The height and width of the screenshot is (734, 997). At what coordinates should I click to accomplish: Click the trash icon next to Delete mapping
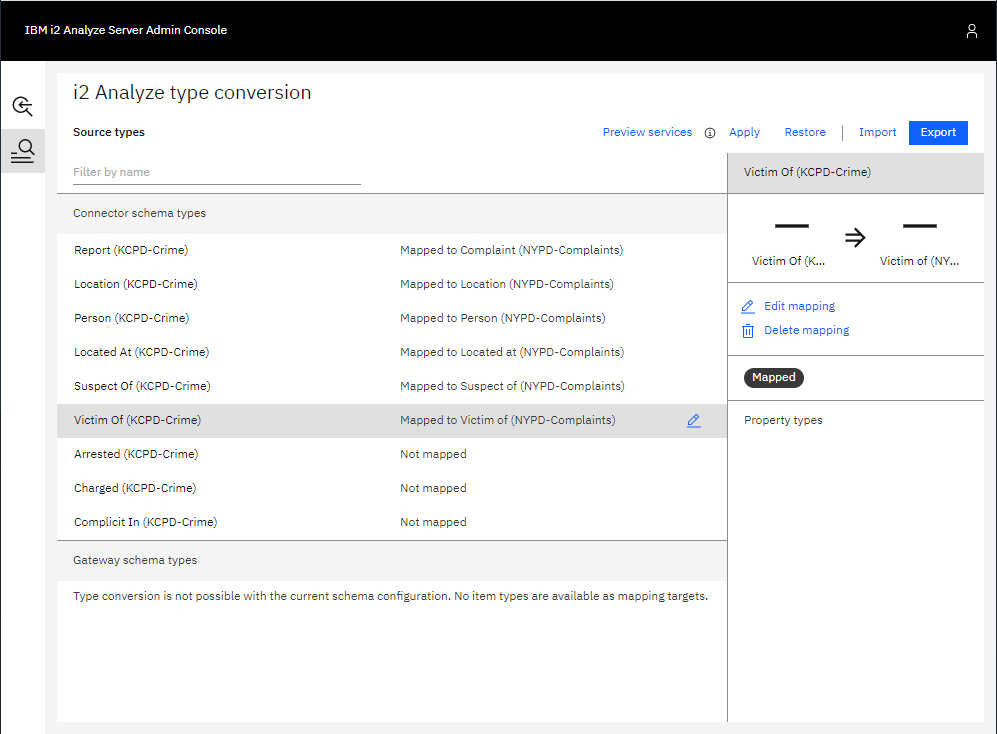(747, 330)
